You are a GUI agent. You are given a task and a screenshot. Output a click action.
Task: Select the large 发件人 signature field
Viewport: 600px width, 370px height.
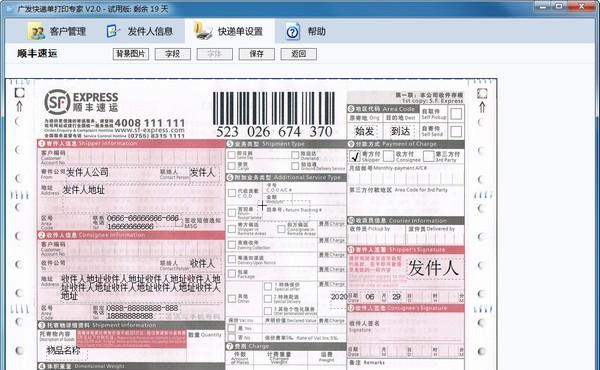pyautogui.click(x=433, y=267)
